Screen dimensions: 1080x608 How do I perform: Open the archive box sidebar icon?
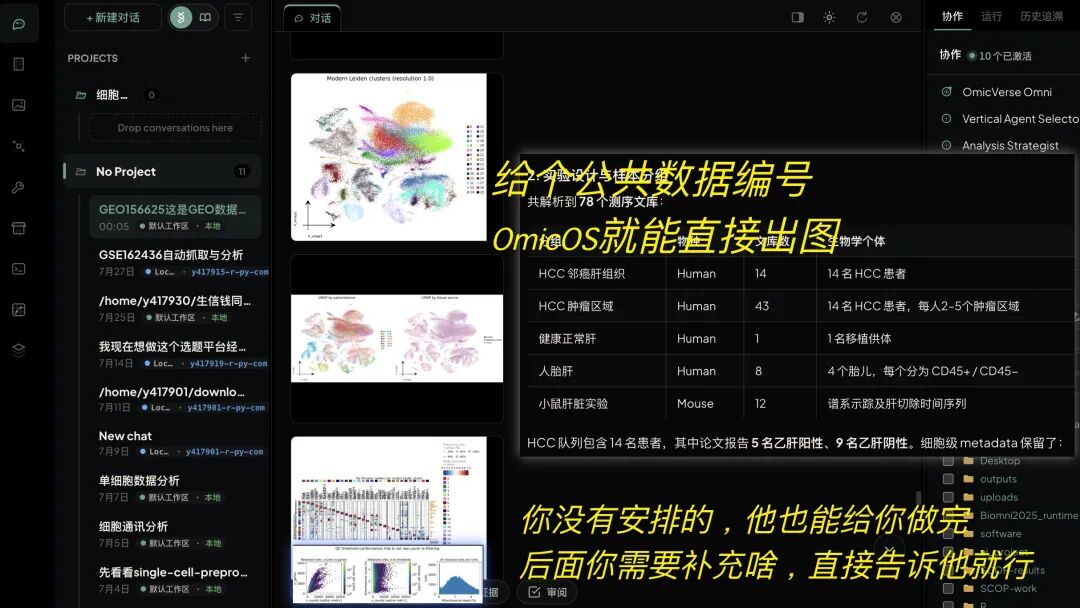click(19, 228)
